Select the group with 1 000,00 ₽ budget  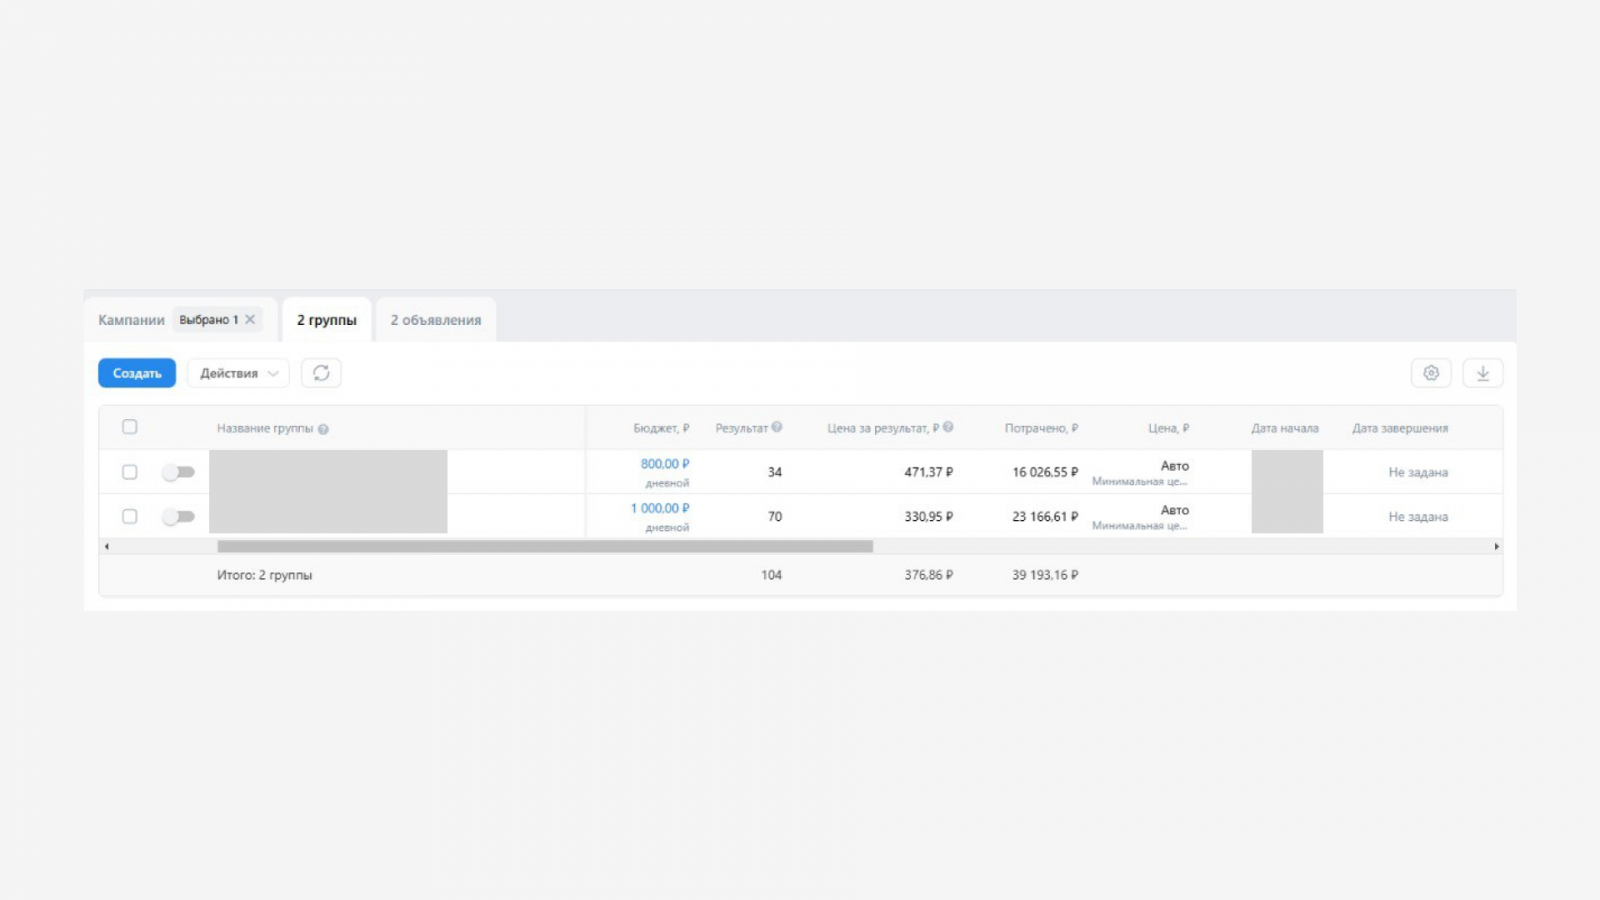(x=130, y=517)
